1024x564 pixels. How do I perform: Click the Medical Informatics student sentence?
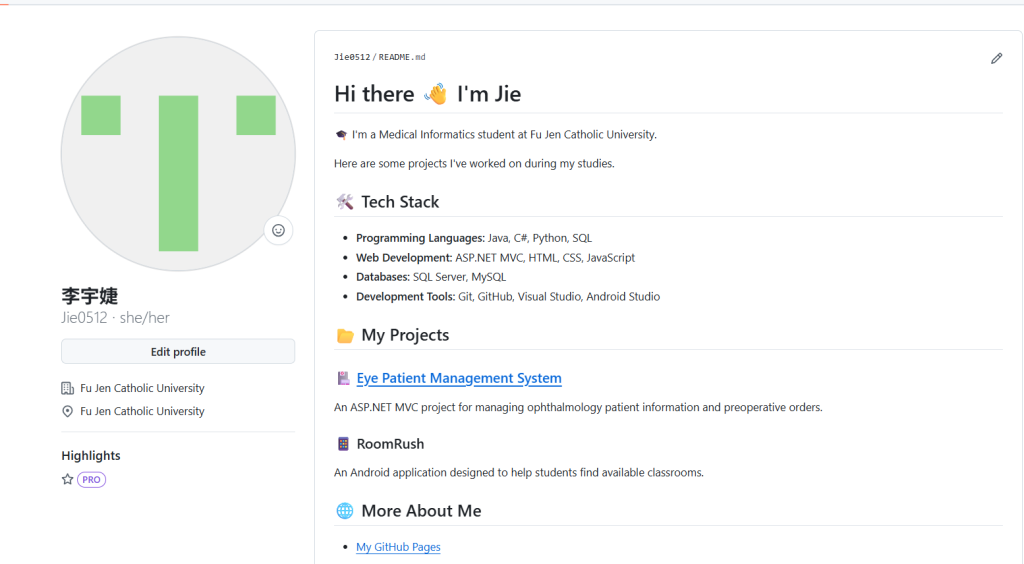coord(504,135)
